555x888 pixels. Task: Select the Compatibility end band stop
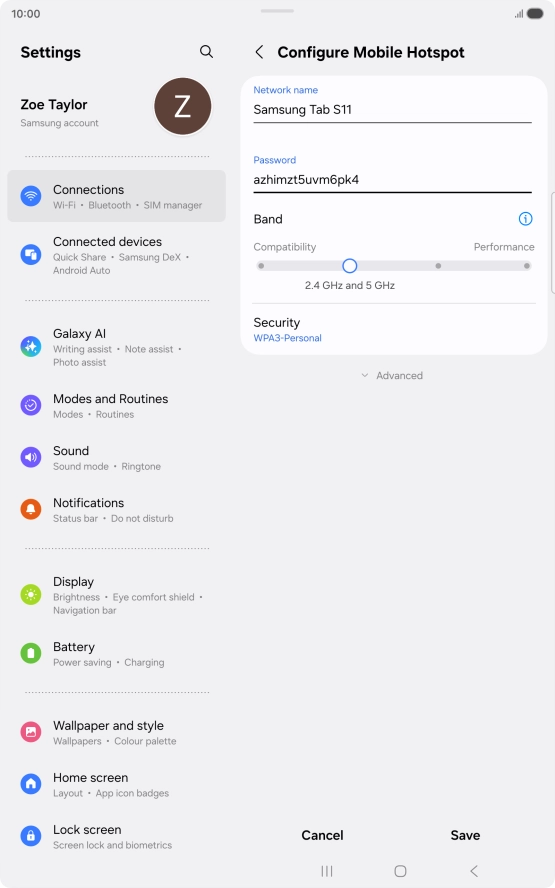tap(261, 266)
